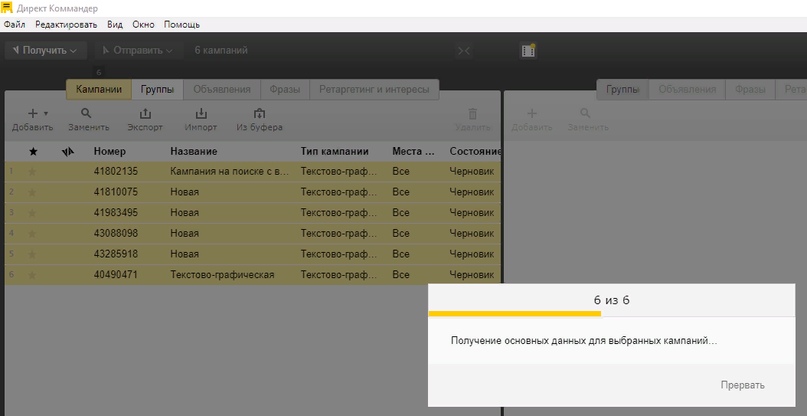Select campaign named Текстово-графическая
807x416 pixels.
point(222,275)
